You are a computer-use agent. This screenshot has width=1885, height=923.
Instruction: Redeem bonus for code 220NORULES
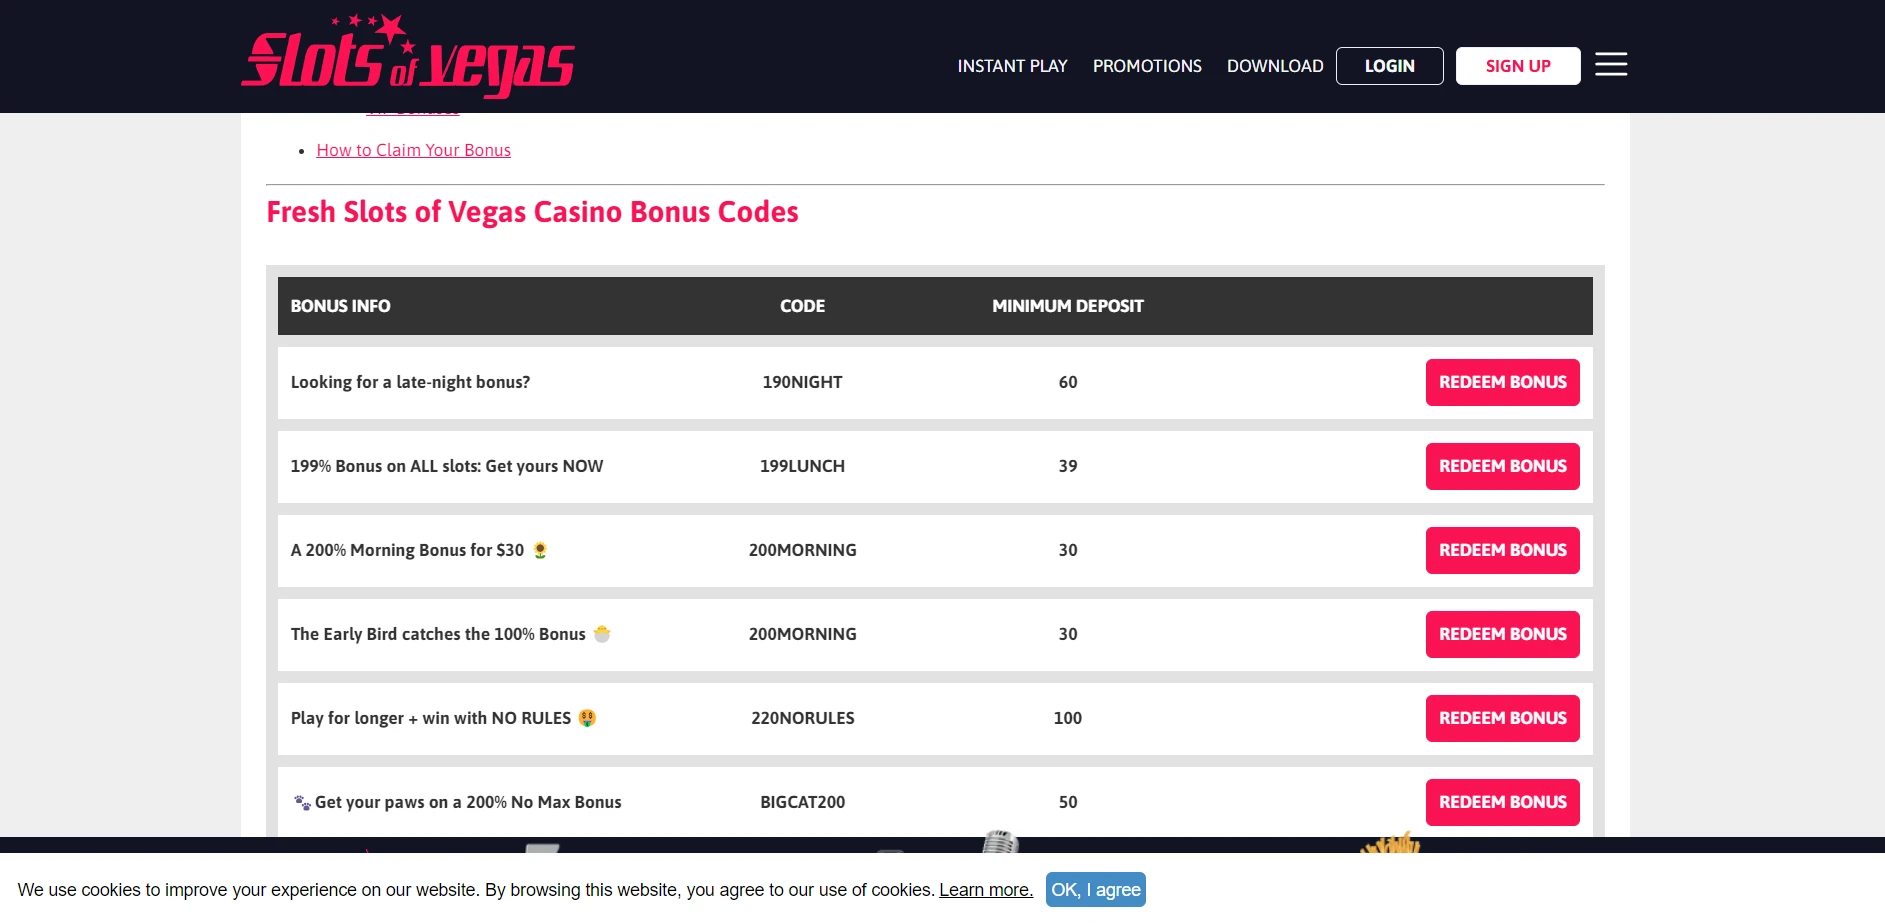[x=1502, y=718]
